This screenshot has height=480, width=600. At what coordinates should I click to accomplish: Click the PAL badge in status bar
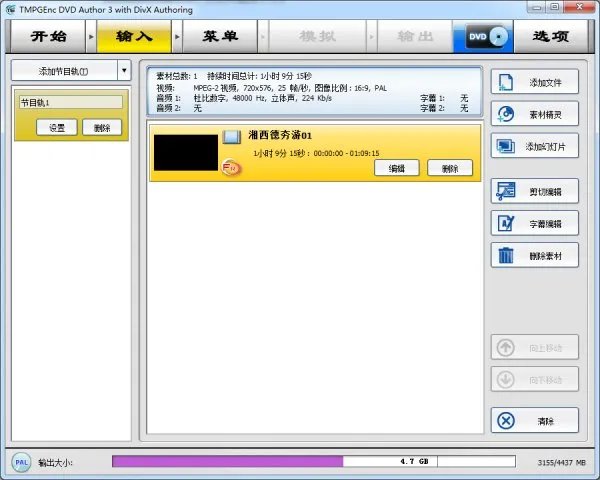[x=21, y=462]
